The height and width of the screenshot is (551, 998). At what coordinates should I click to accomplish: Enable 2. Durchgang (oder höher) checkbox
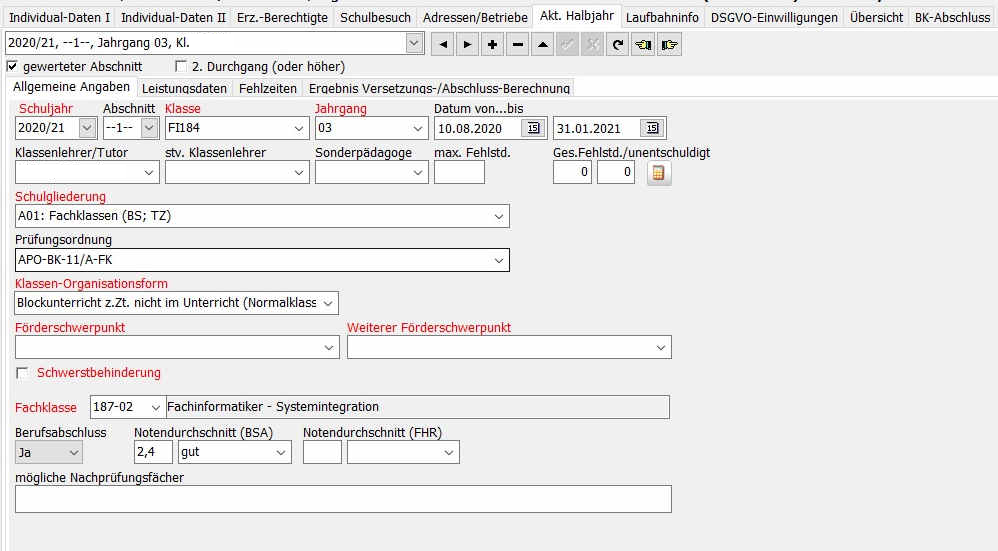pyautogui.click(x=181, y=66)
